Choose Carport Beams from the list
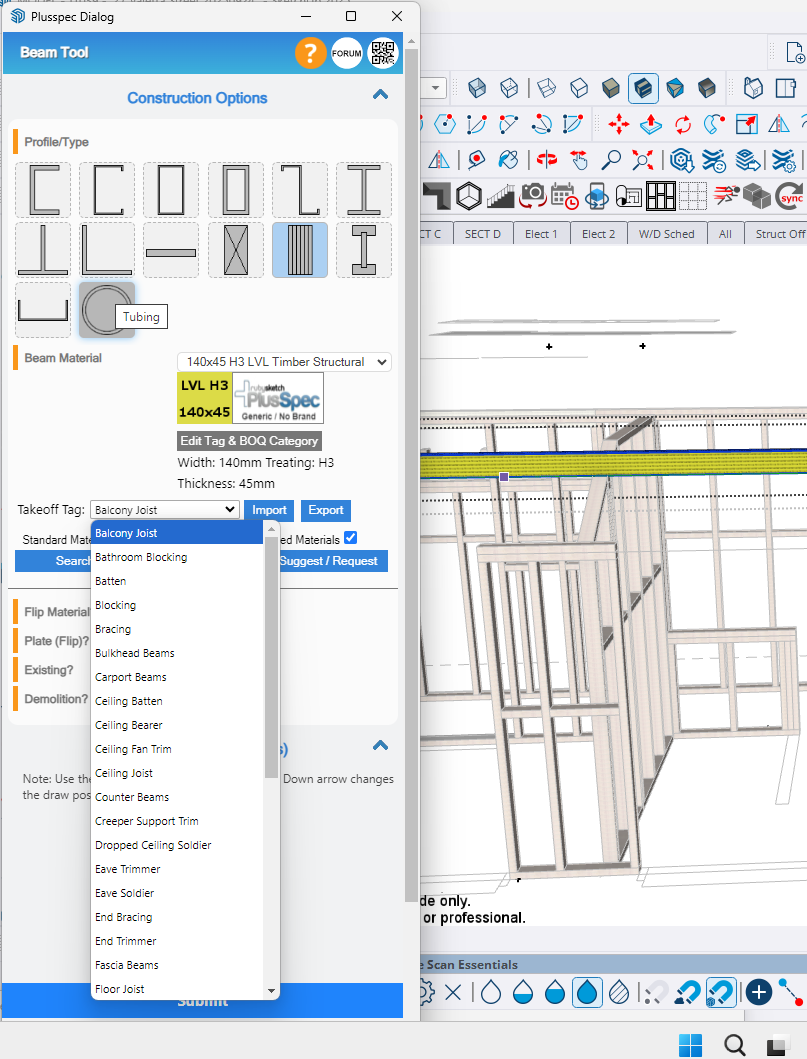Viewport: 807px width, 1059px height. [x=131, y=677]
